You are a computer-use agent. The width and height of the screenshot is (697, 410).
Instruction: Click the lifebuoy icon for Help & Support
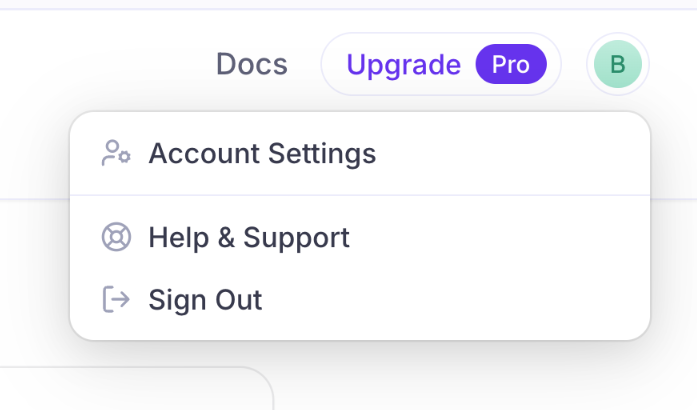116,237
